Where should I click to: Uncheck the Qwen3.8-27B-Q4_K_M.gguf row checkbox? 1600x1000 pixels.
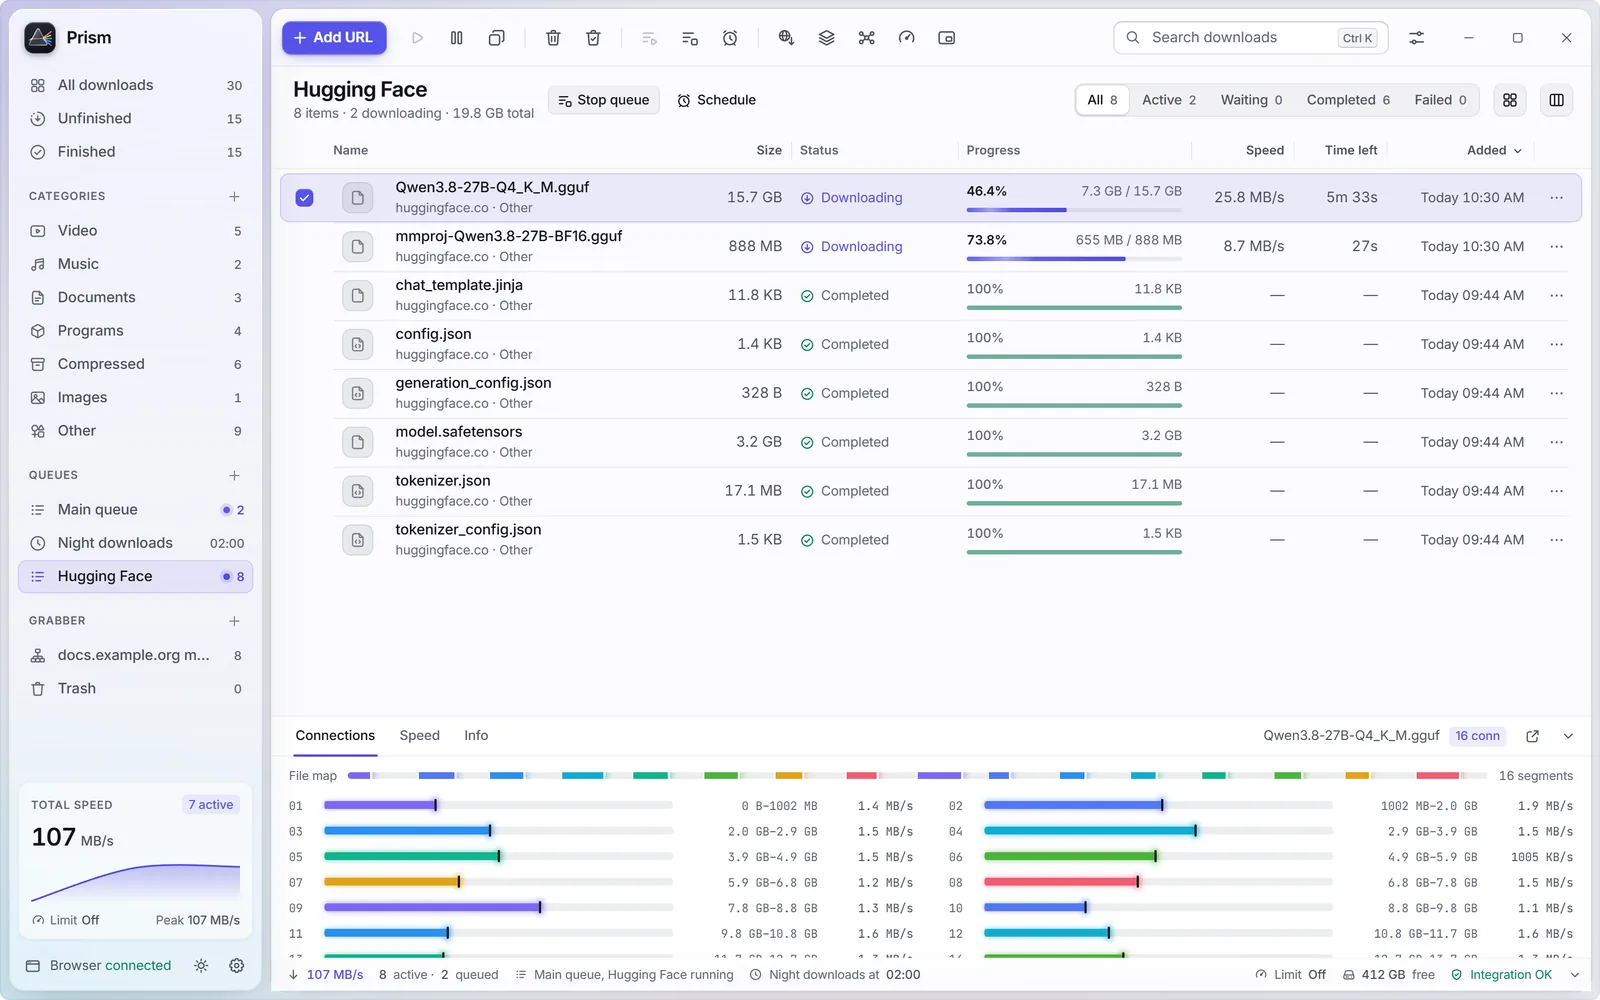(x=305, y=198)
